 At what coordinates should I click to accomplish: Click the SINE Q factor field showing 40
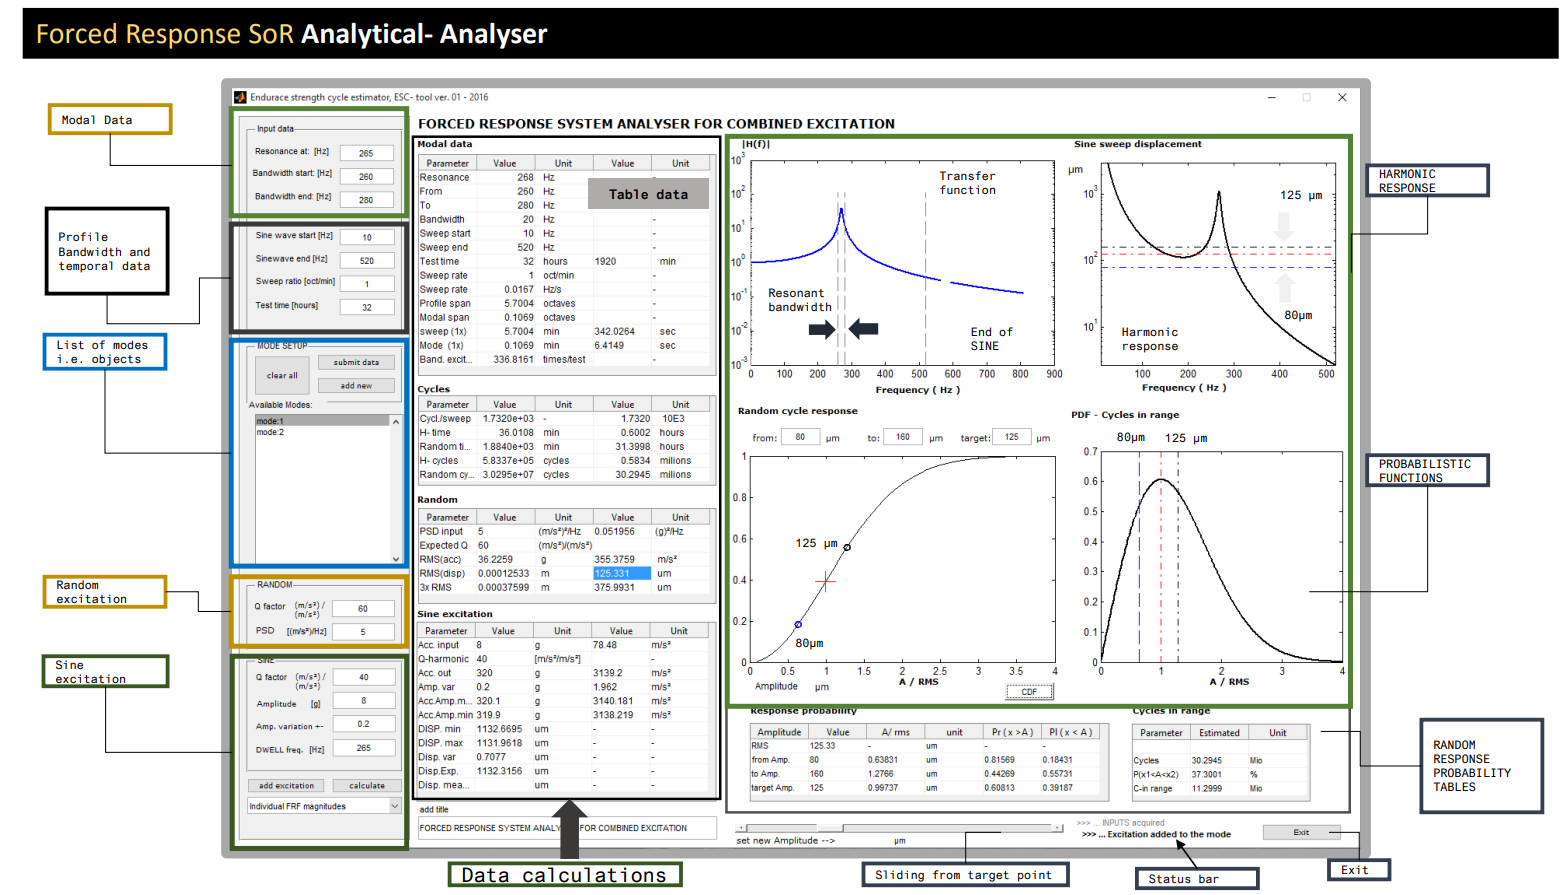pos(364,677)
